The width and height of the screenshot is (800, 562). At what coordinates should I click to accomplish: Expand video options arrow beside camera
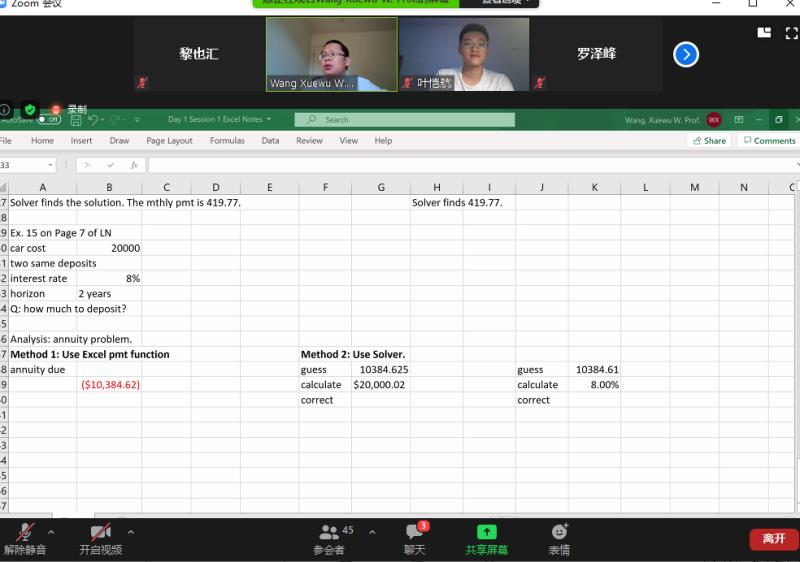(x=130, y=532)
